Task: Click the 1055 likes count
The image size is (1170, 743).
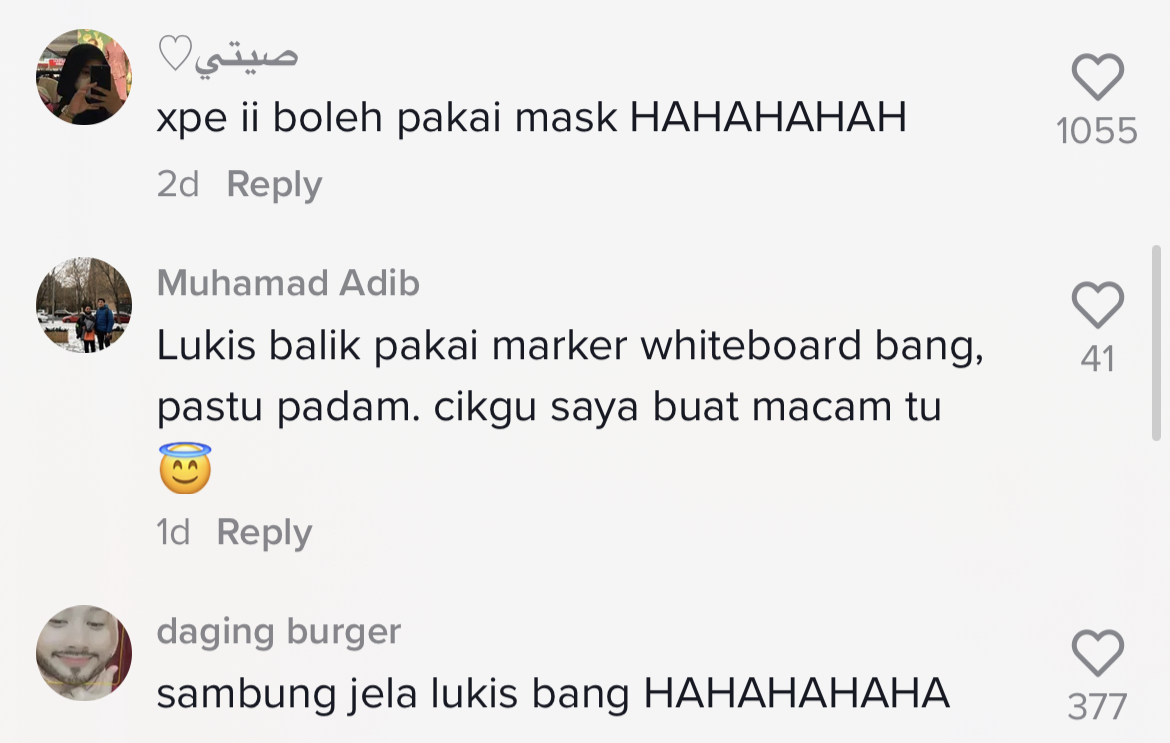Action: click(1097, 131)
